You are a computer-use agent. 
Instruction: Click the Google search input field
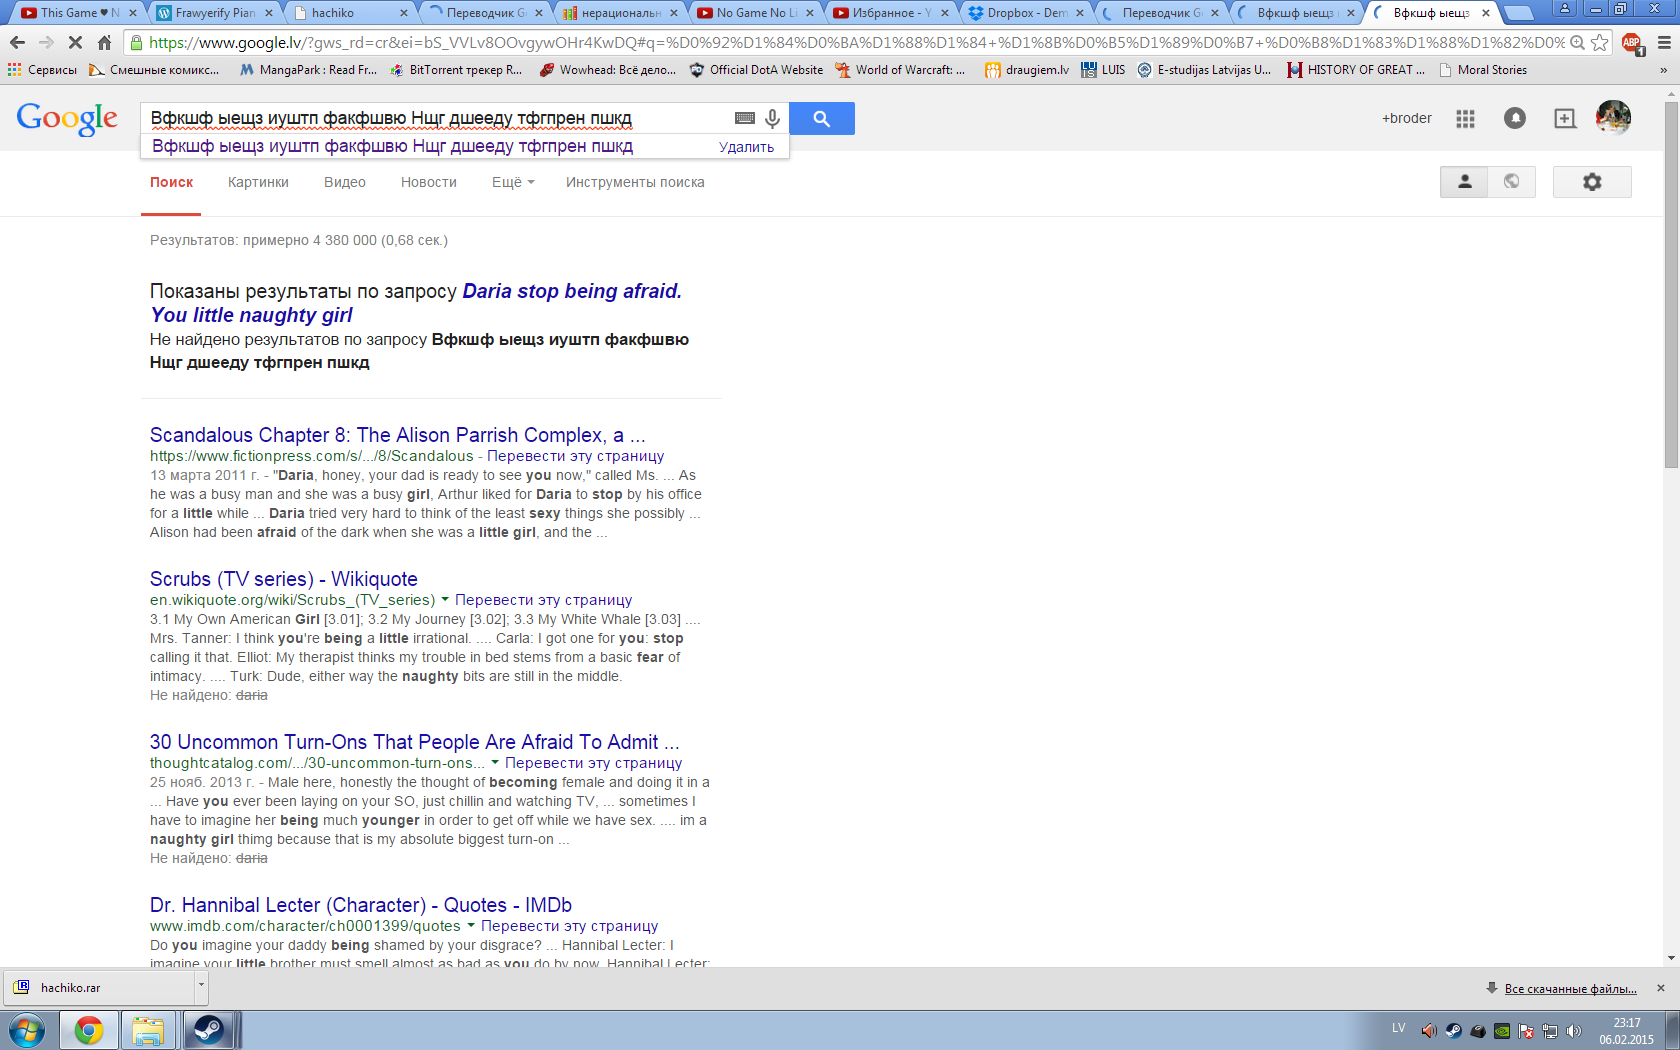pyautogui.click(x=435, y=118)
